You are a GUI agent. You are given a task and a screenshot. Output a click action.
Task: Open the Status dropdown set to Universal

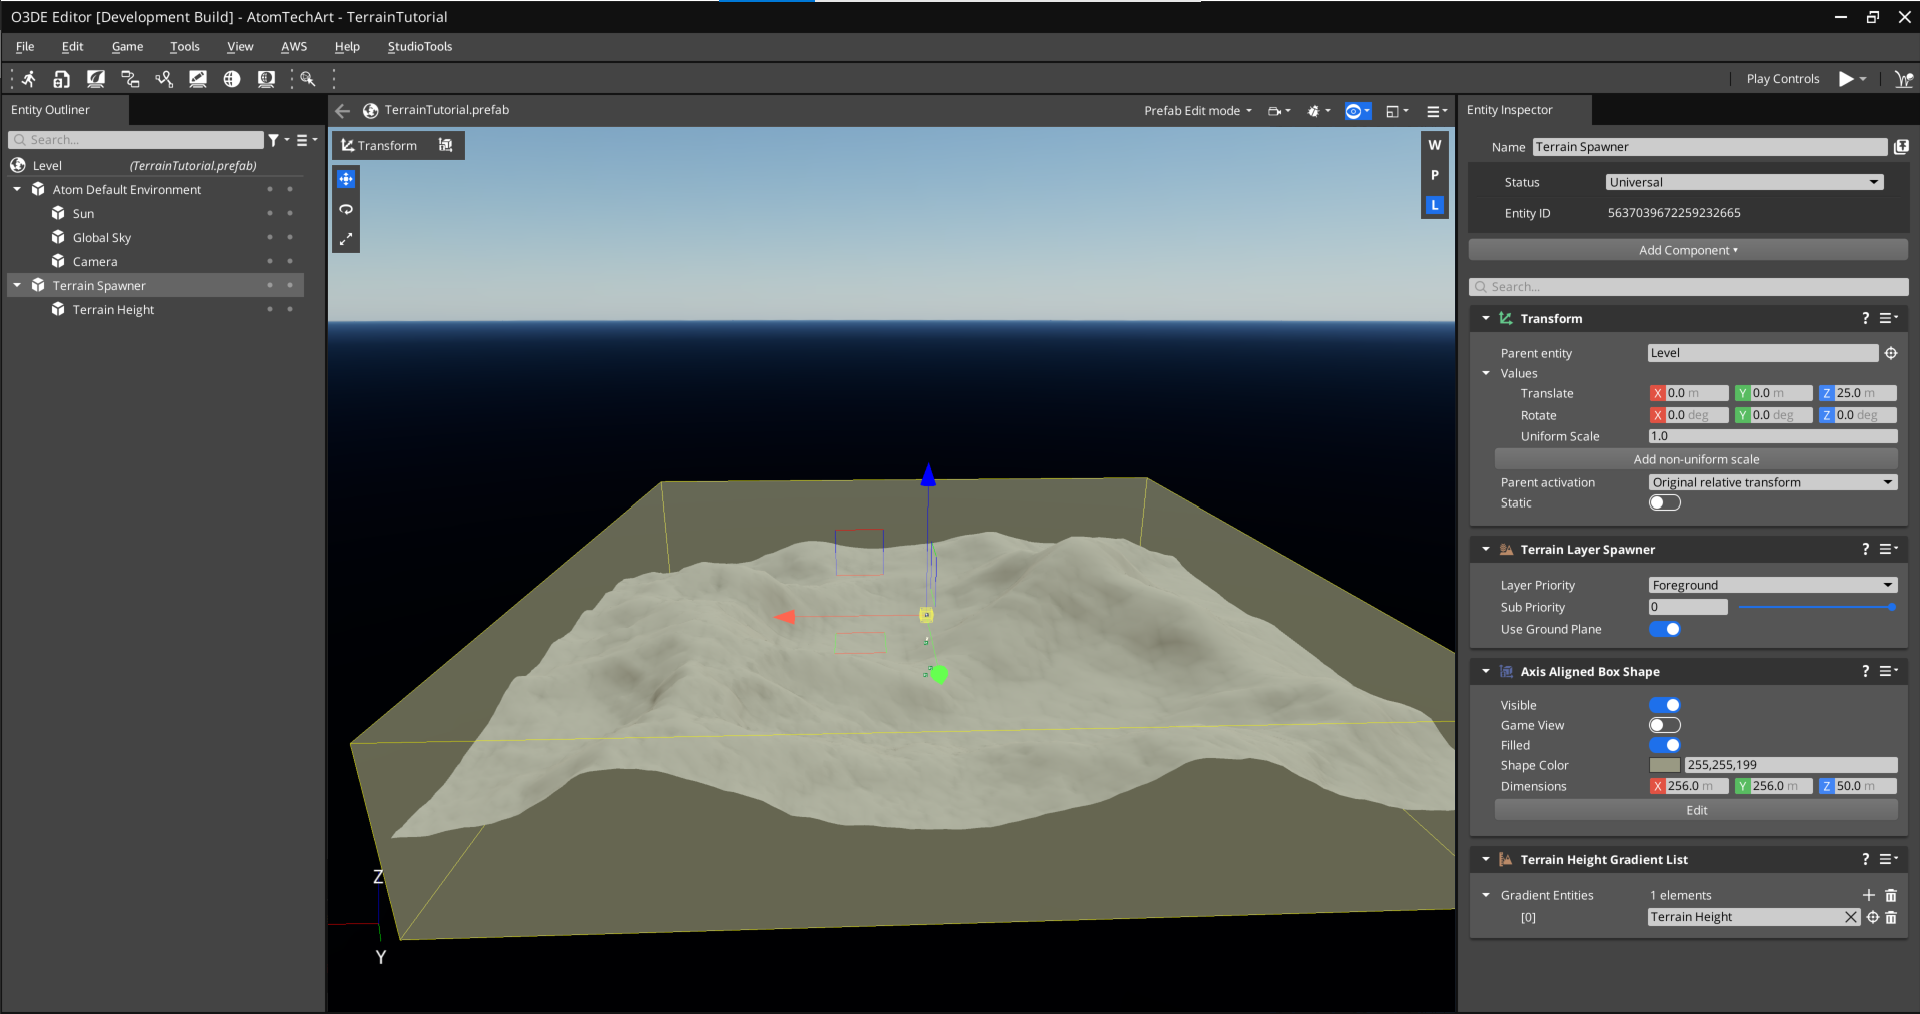coord(1744,182)
